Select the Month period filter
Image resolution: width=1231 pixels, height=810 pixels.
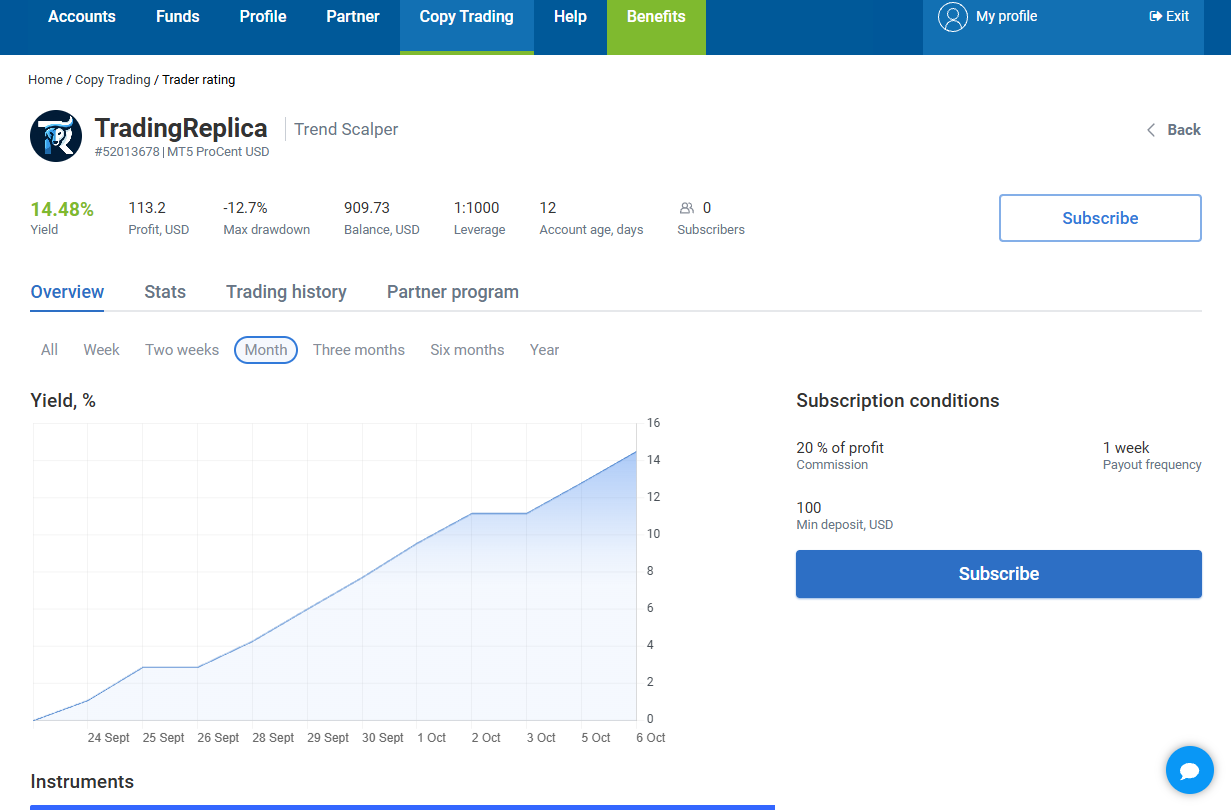tap(266, 350)
